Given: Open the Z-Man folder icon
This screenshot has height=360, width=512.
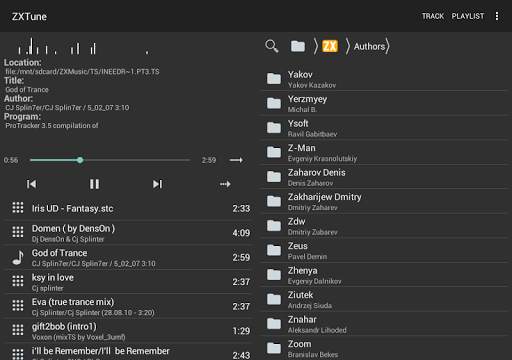Looking at the screenshot, I should point(274,152).
